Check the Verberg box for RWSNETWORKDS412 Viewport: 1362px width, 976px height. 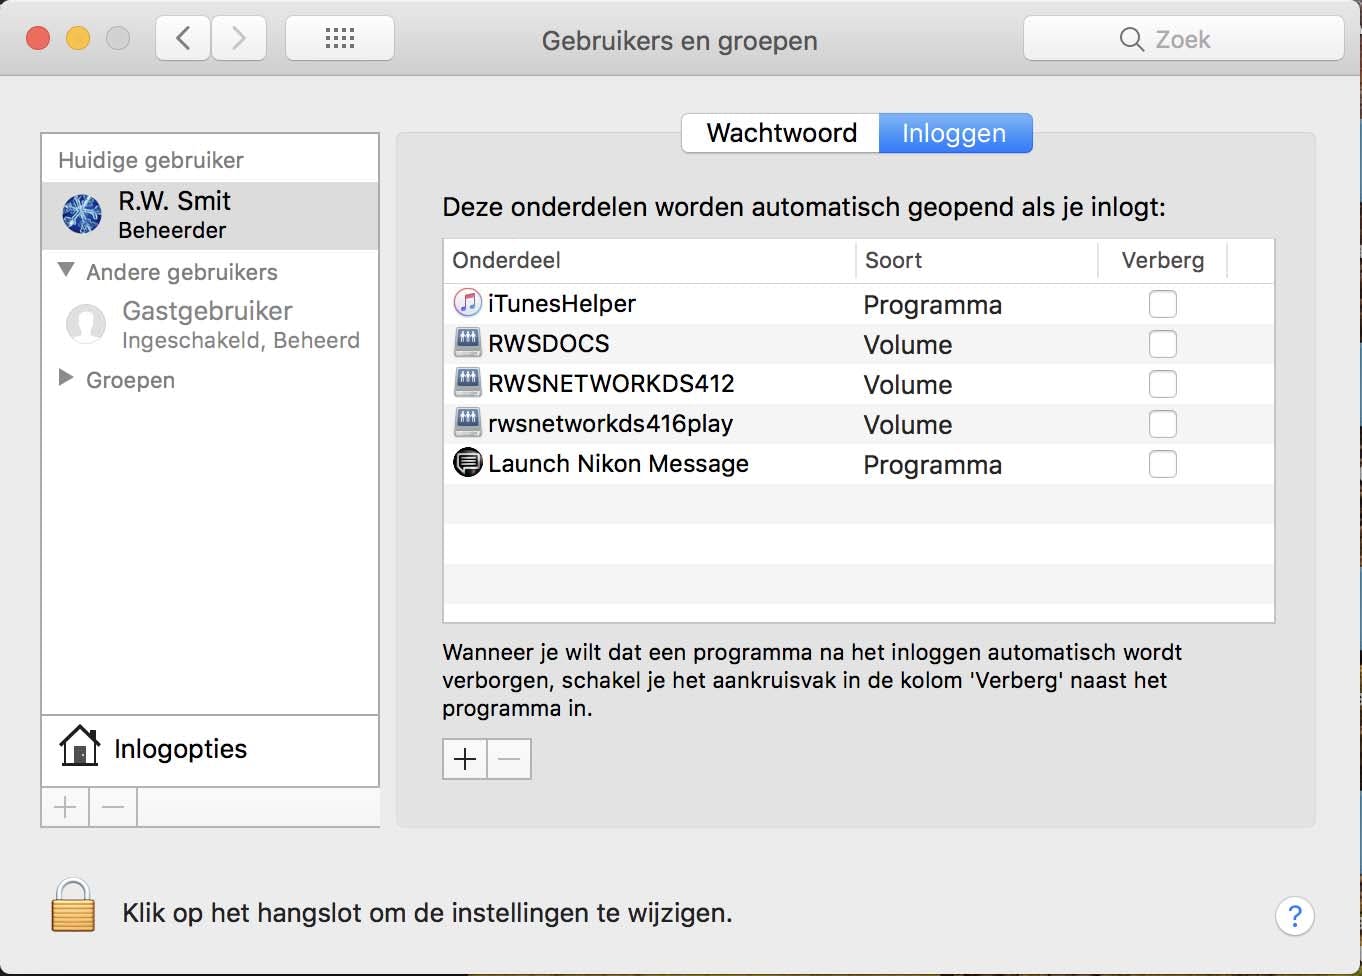click(1163, 384)
